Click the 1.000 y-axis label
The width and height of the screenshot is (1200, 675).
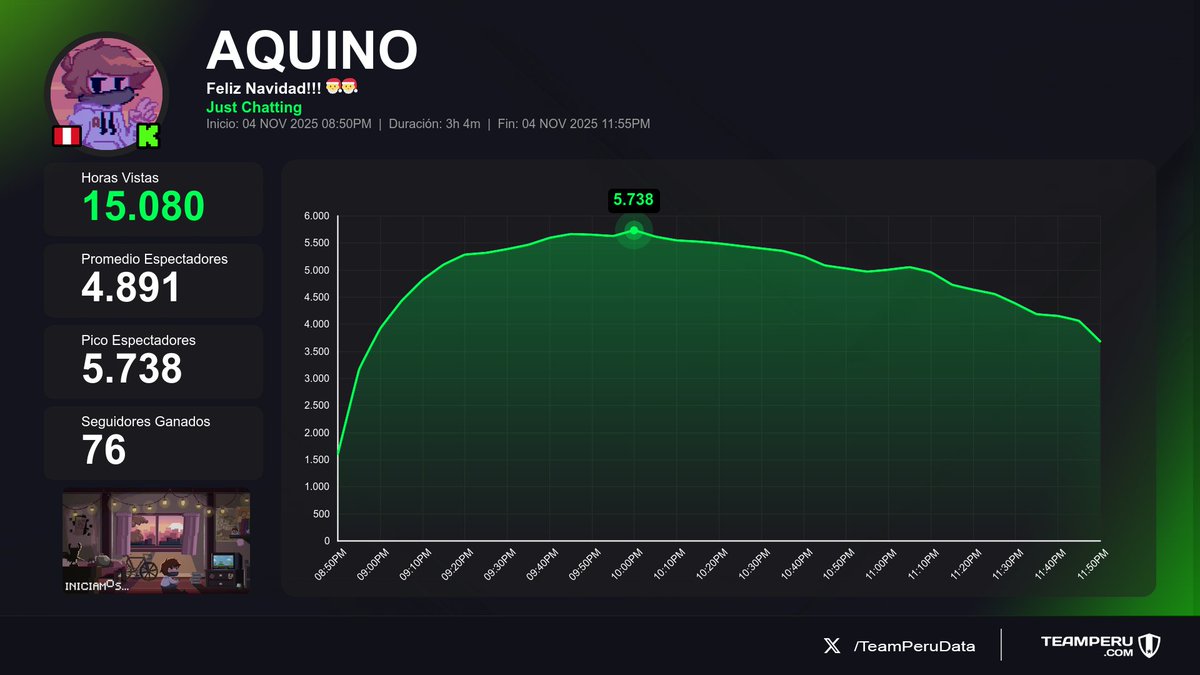[x=316, y=486]
